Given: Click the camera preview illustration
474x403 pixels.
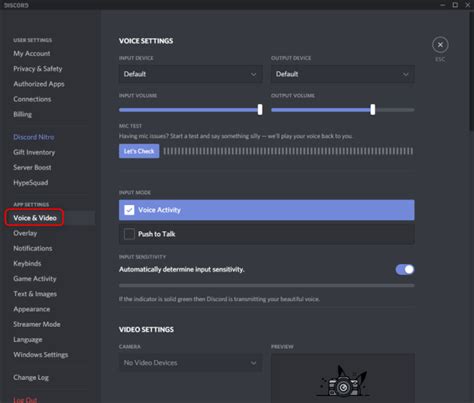Looking at the screenshot, I should 343,381.
